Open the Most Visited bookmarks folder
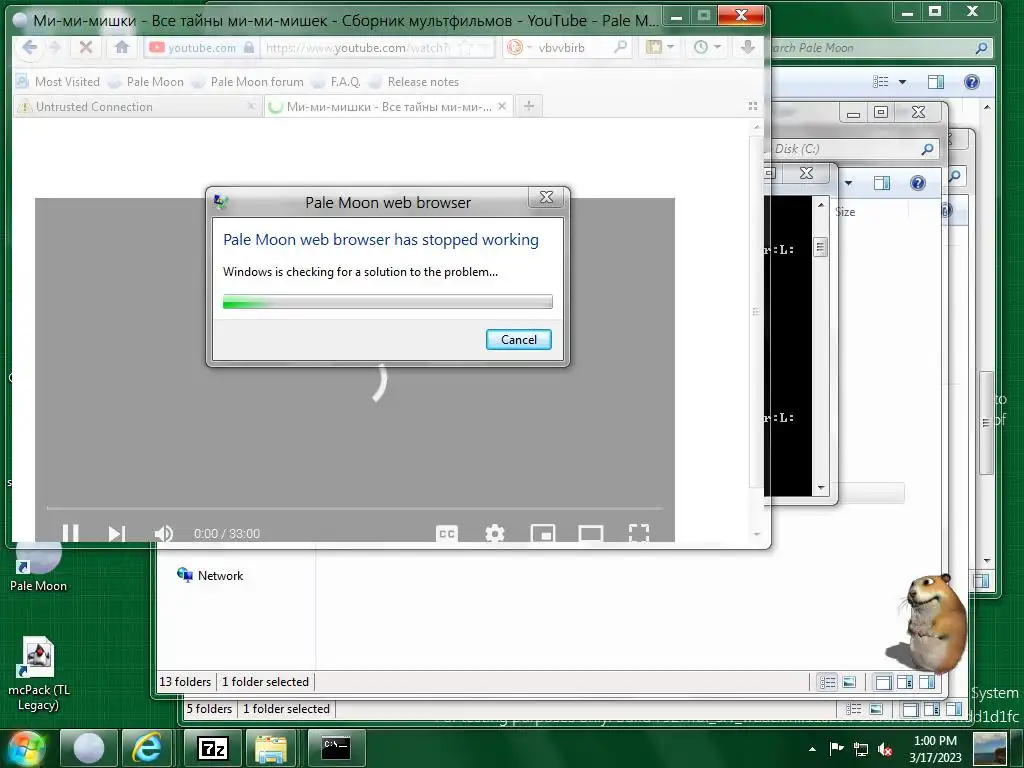 pyautogui.click(x=58, y=82)
